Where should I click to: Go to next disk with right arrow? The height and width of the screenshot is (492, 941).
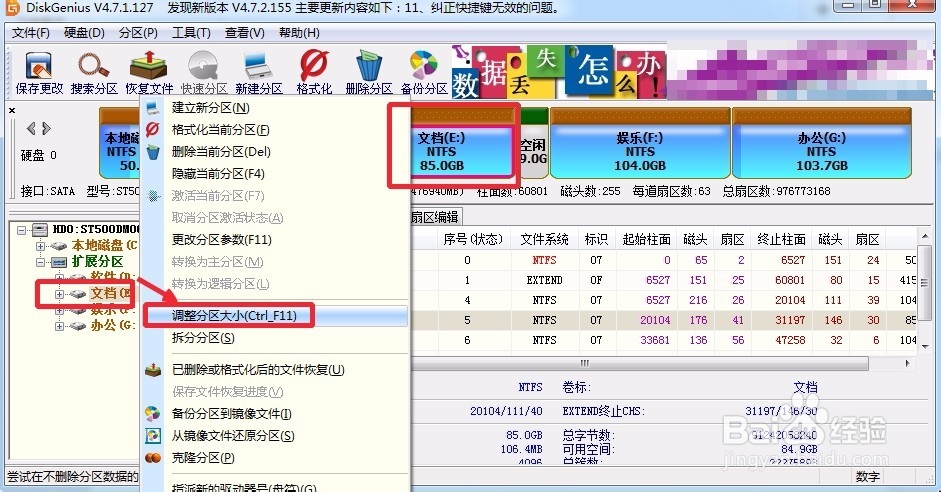pos(46,128)
